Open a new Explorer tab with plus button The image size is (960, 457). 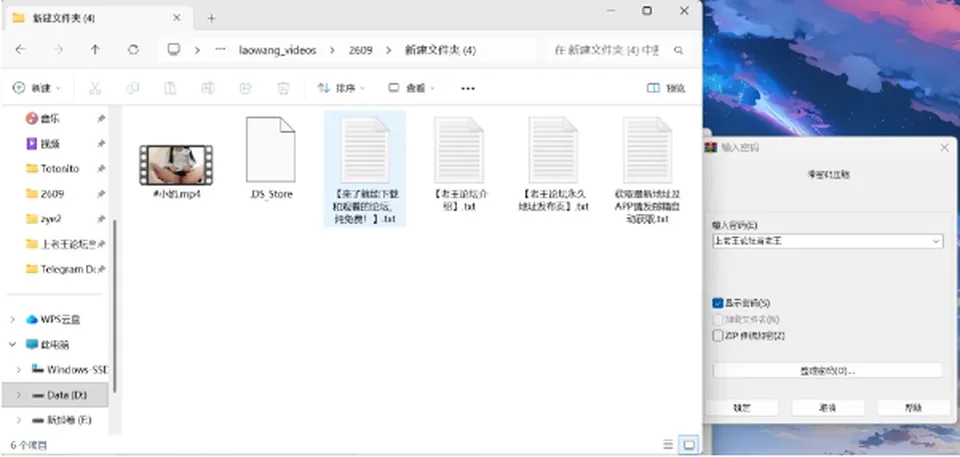point(211,18)
